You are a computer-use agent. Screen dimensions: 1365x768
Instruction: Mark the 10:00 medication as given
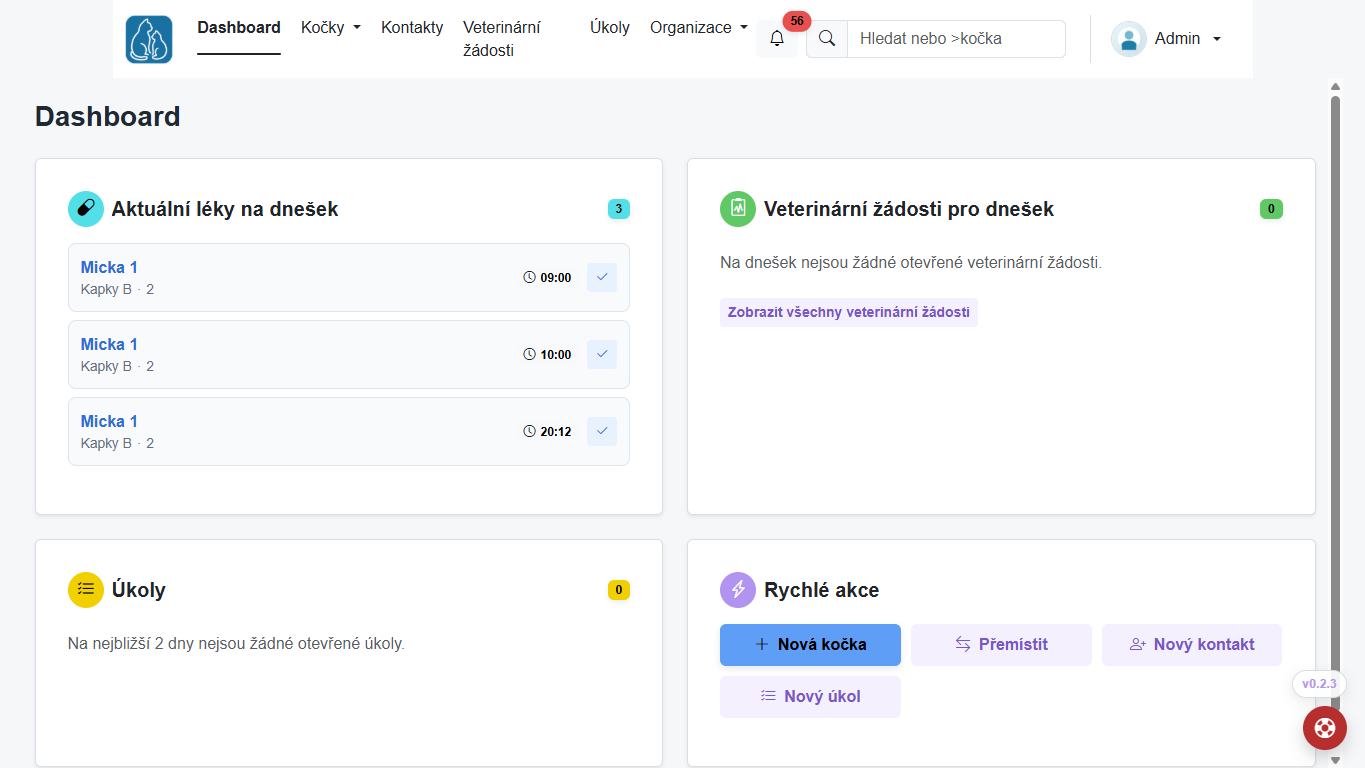(x=602, y=354)
